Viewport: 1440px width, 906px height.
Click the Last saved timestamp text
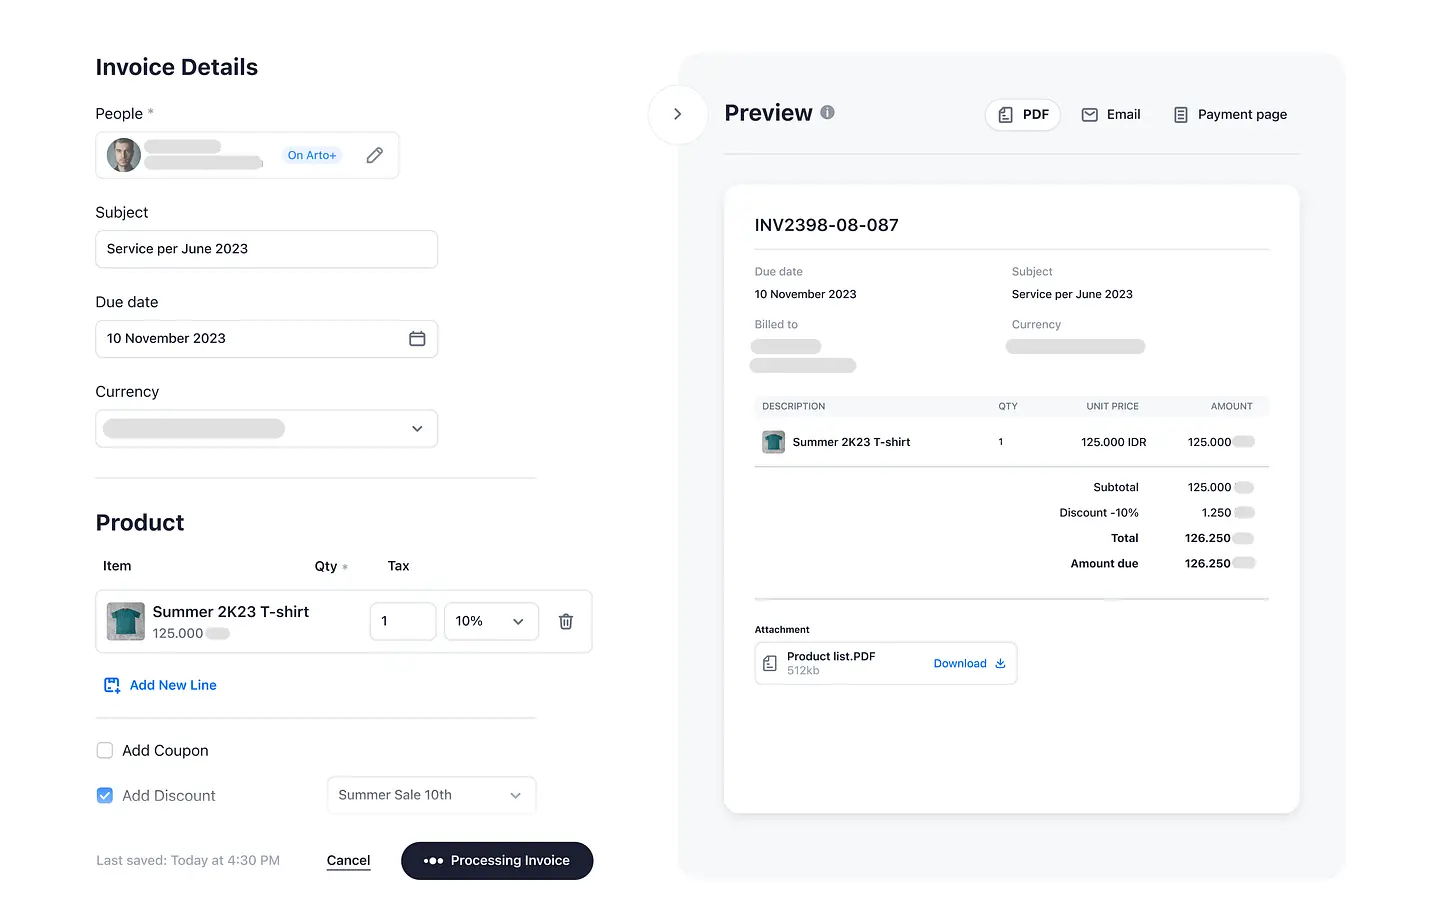(188, 860)
